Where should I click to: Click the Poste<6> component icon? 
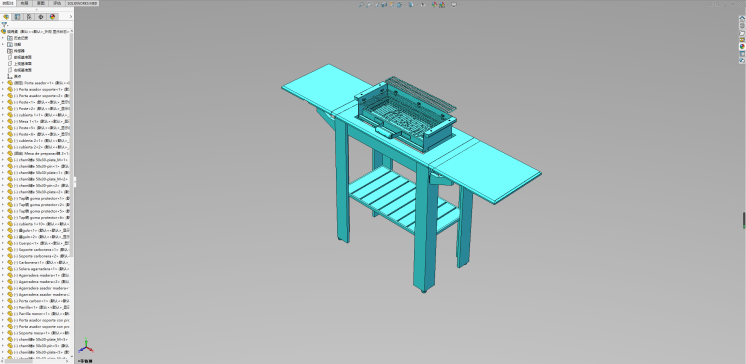[10, 134]
